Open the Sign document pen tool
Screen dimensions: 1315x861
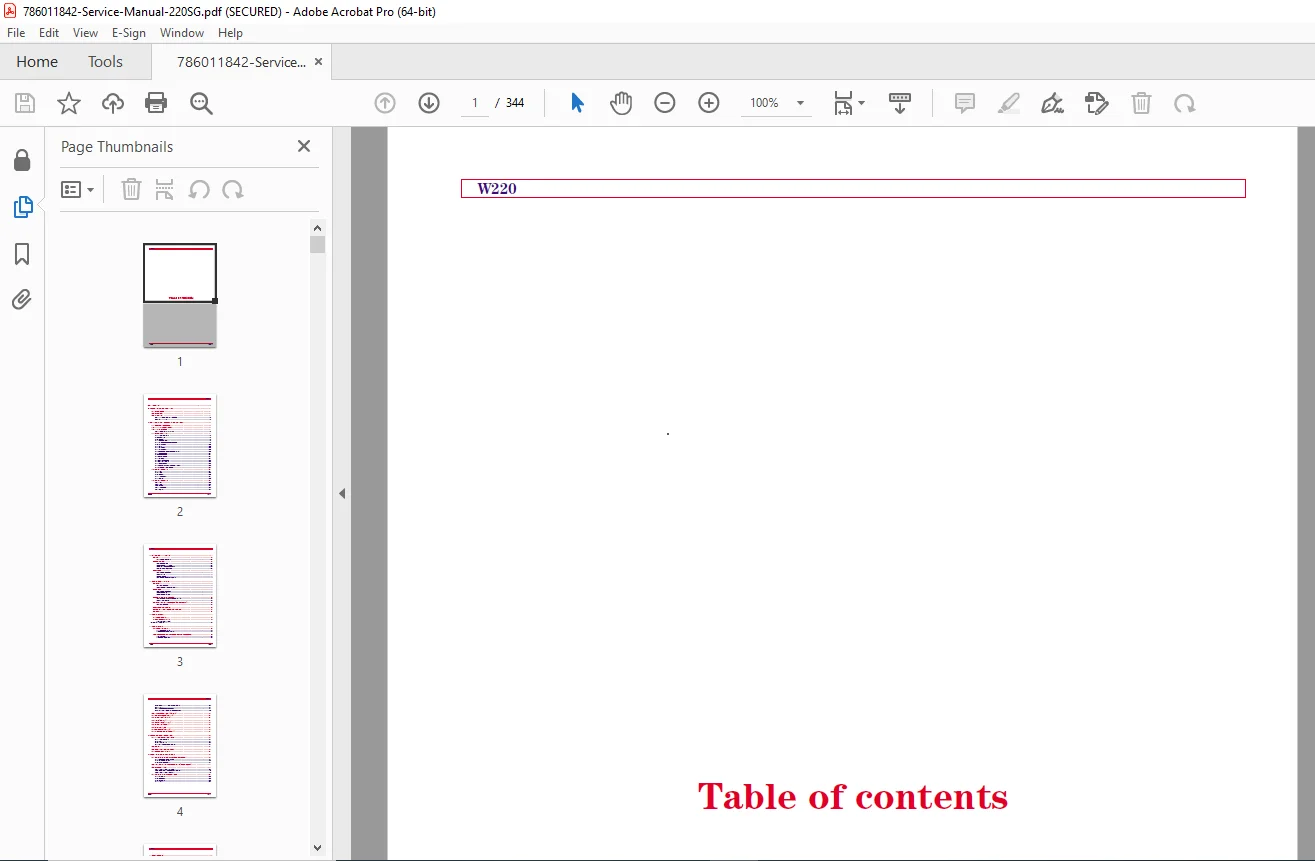[x=1053, y=103]
